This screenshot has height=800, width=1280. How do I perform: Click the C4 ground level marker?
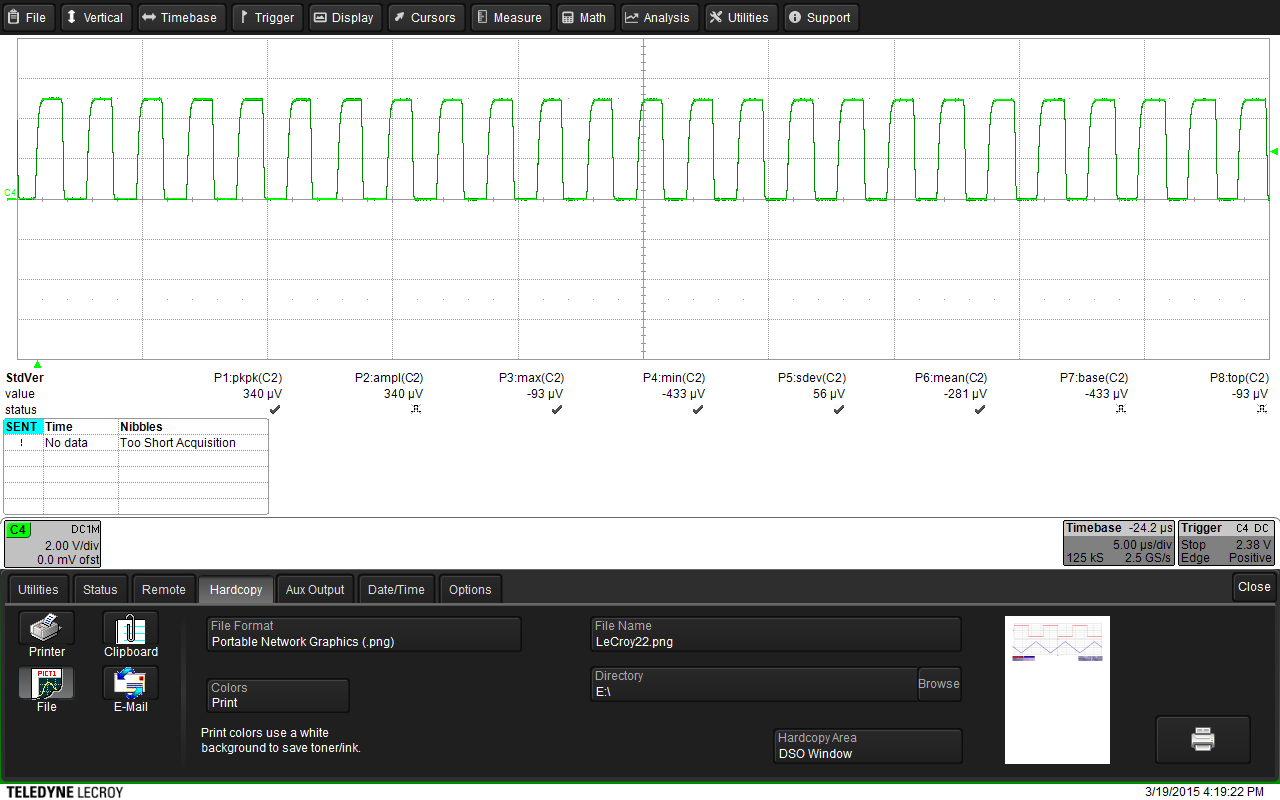[10, 192]
